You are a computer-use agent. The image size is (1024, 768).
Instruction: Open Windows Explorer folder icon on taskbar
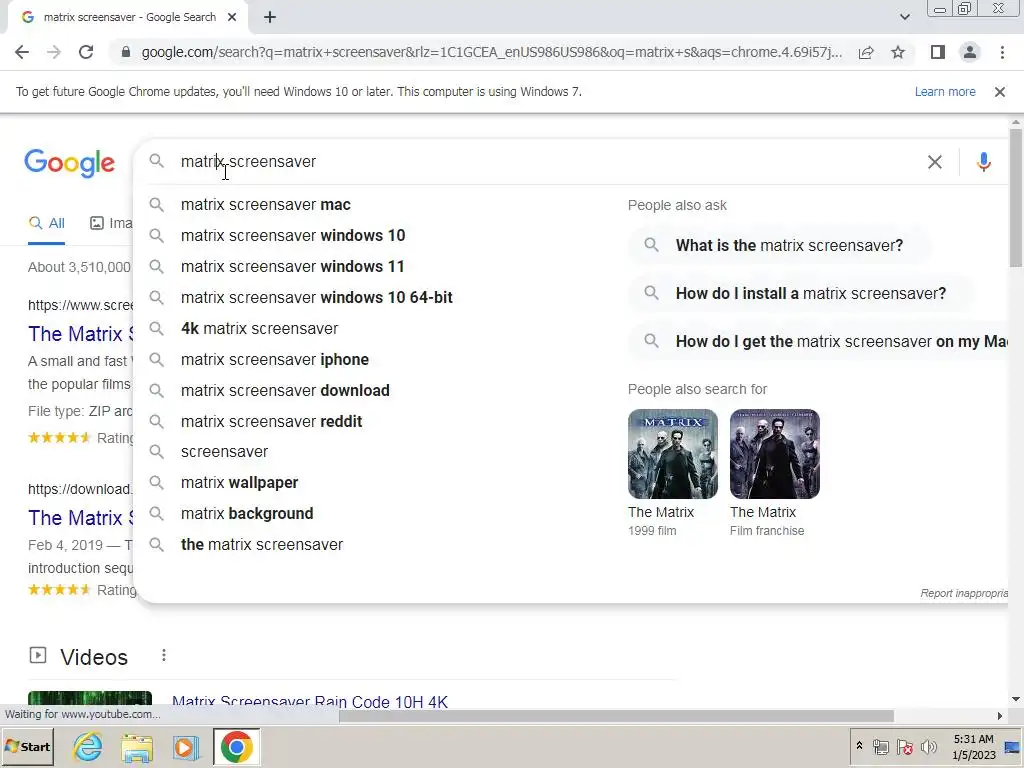point(137,748)
